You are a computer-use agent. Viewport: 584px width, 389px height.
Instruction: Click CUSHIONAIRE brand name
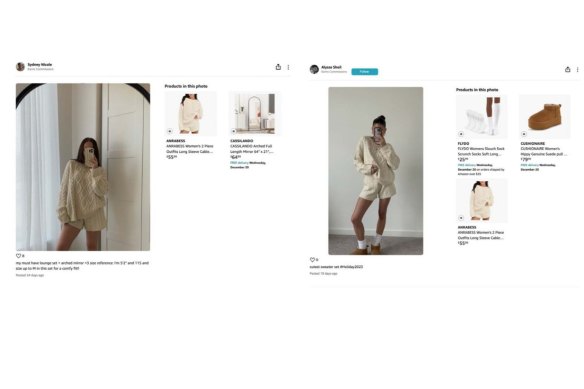coord(533,143)
